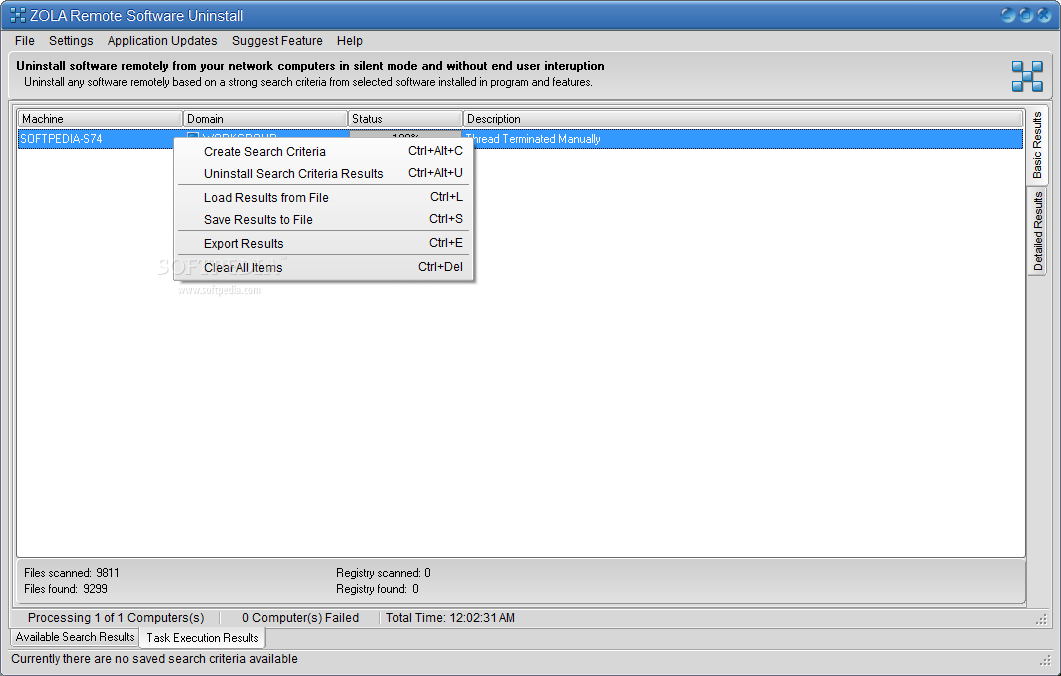
Task: Sort by the Status column header
Action: (x=405, y=118)
